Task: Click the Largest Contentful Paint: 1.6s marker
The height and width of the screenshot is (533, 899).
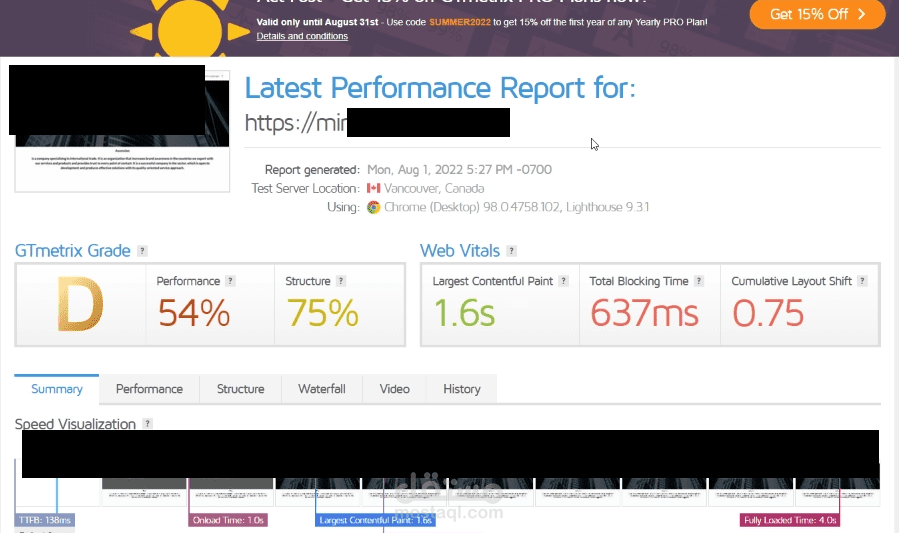Action: (375, 520)
